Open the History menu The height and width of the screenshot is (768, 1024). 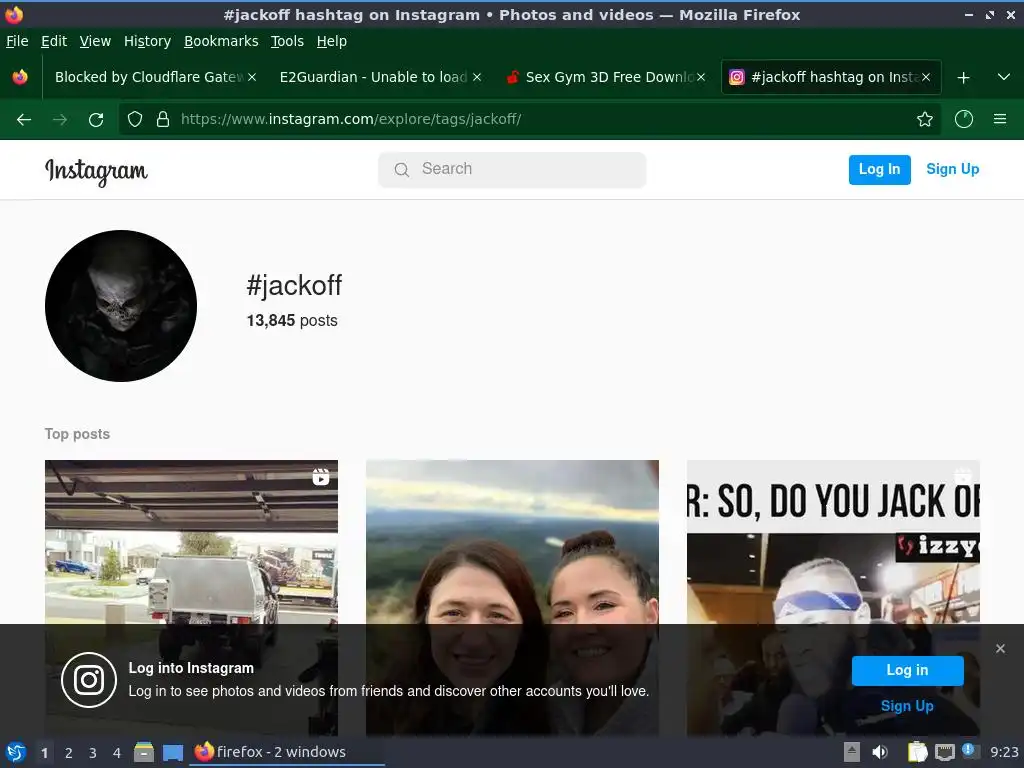click(x=148, y=41)
